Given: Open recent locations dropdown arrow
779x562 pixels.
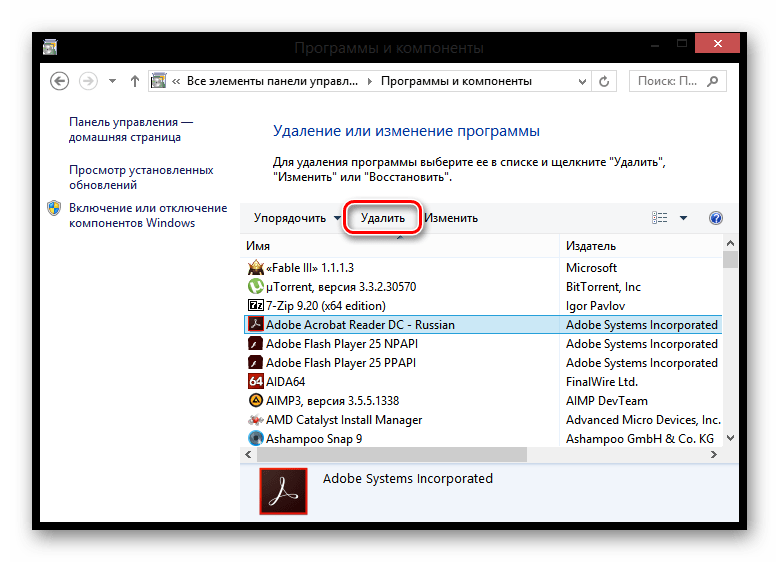Looking at the screenshot, I should click(x=112, y=81).
